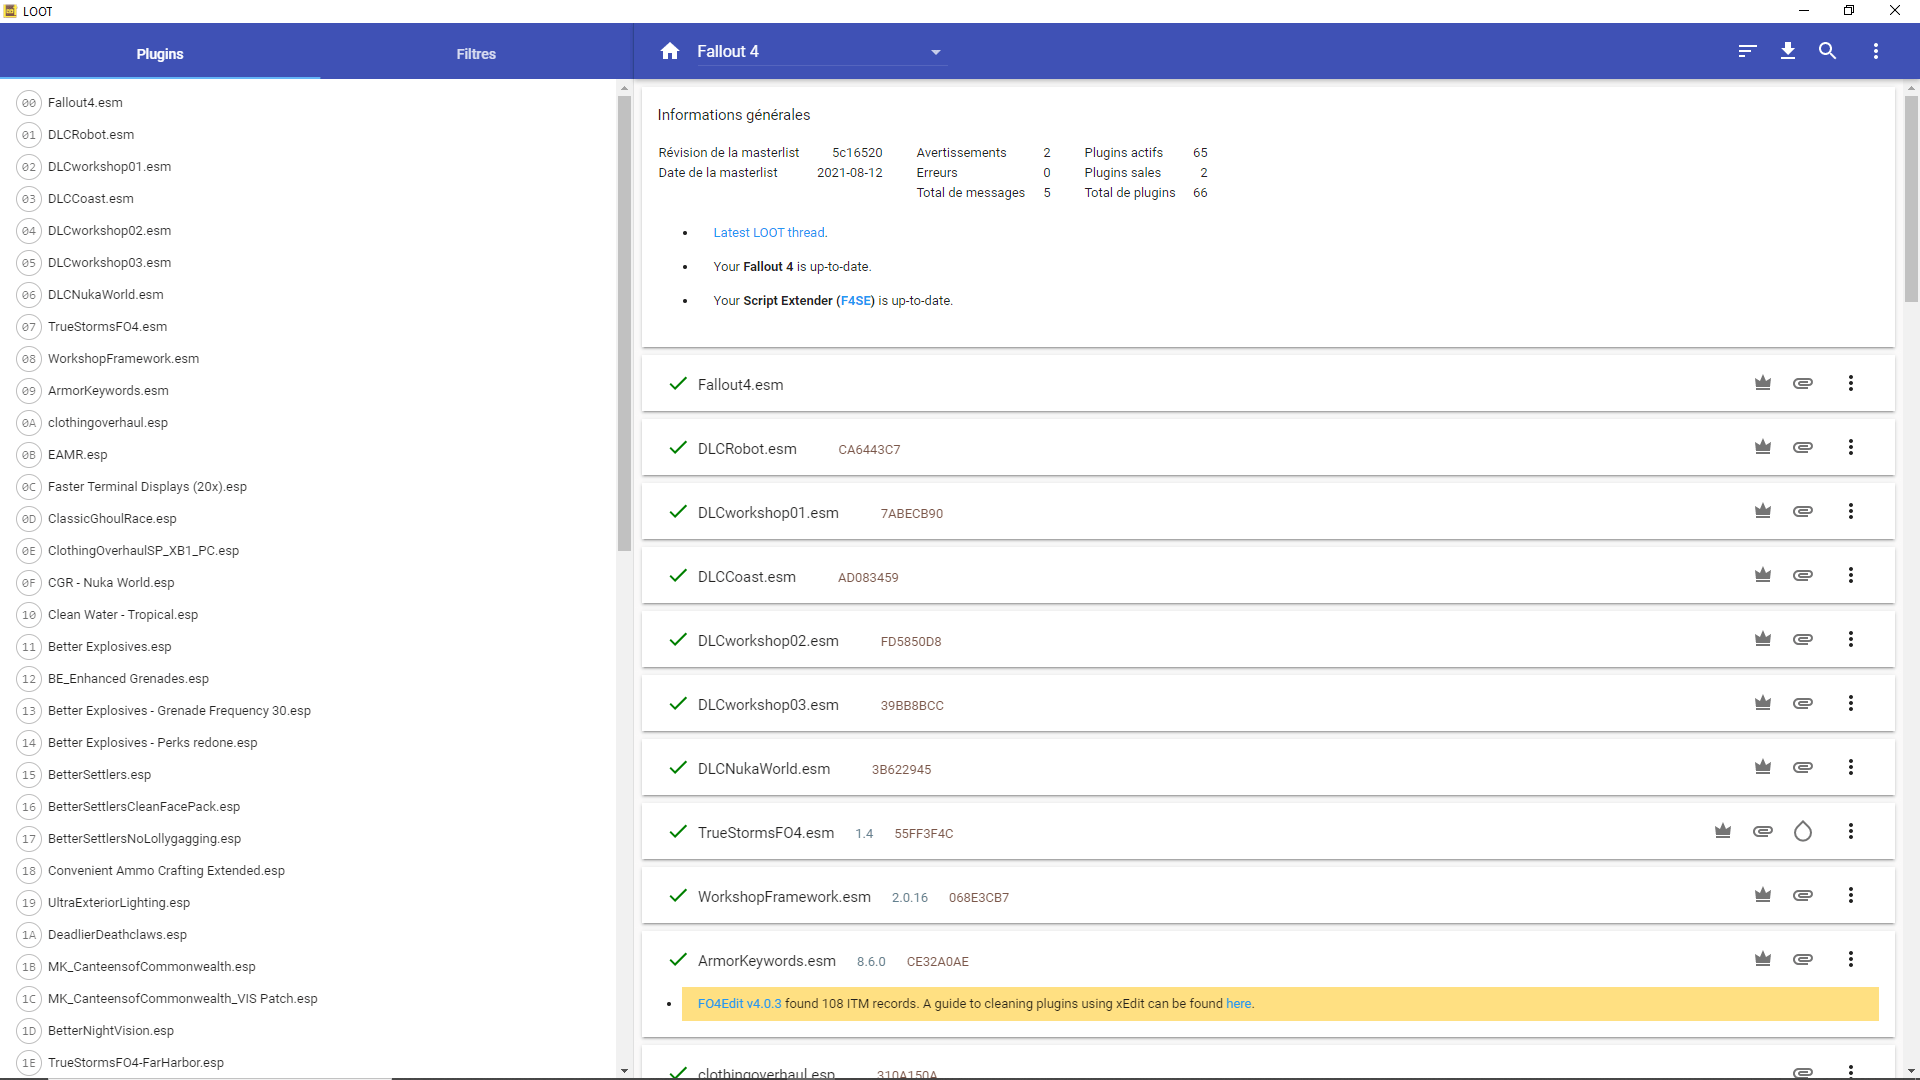The width and height of the screenshot is (1920, 1080).
Task: Click the crown icon on DLCRobot.esm card
Action: tap(1763, 447)
